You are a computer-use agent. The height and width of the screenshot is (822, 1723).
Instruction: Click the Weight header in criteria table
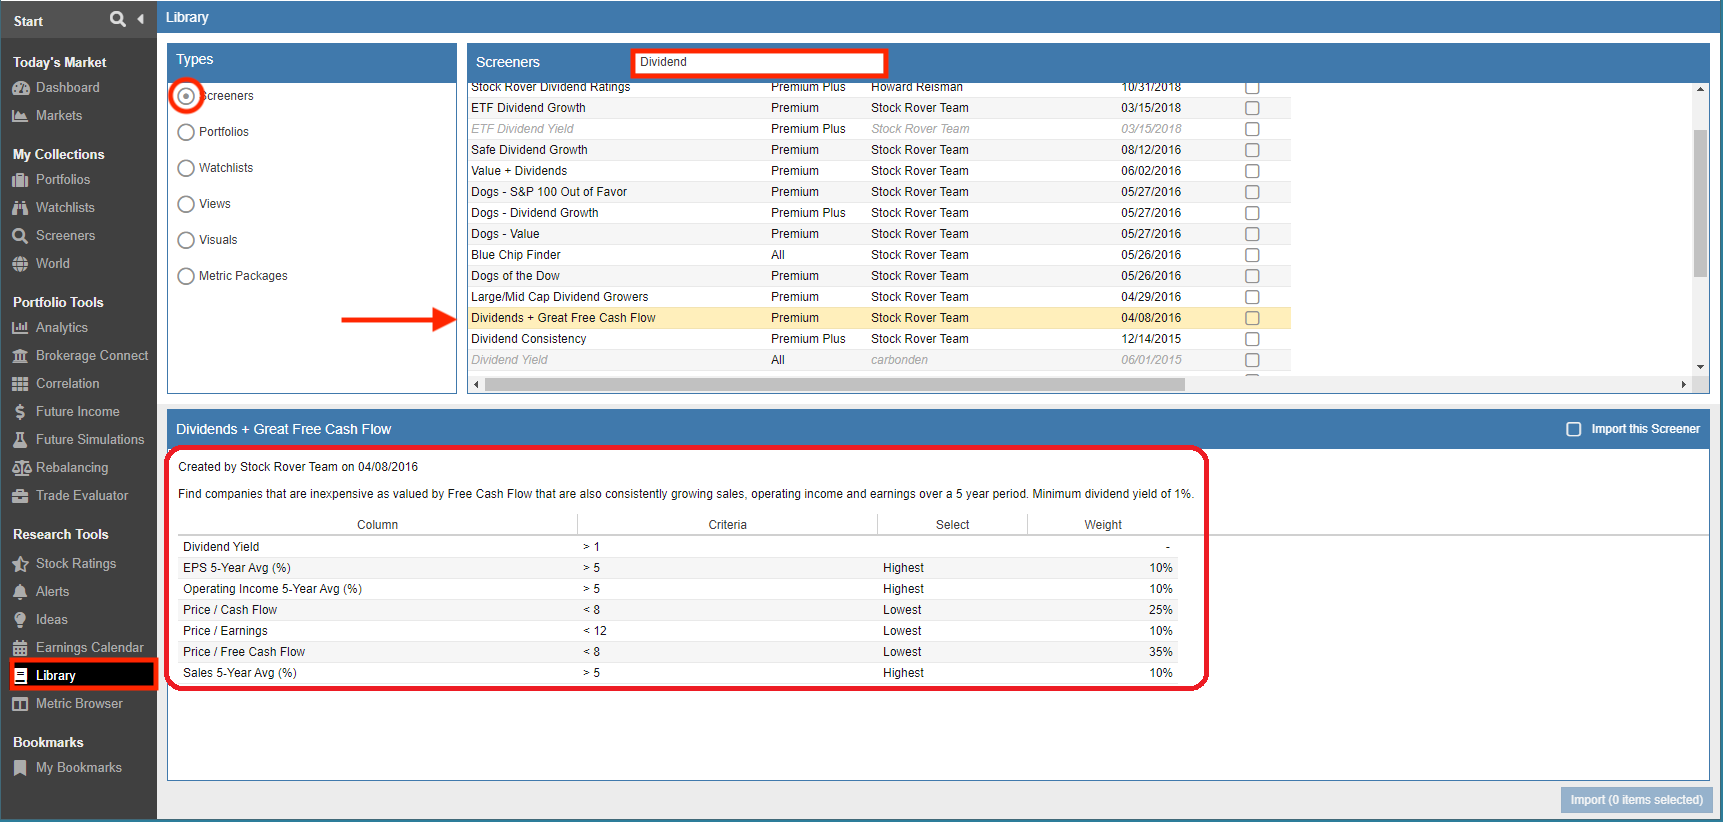[x=1103, y=525]
